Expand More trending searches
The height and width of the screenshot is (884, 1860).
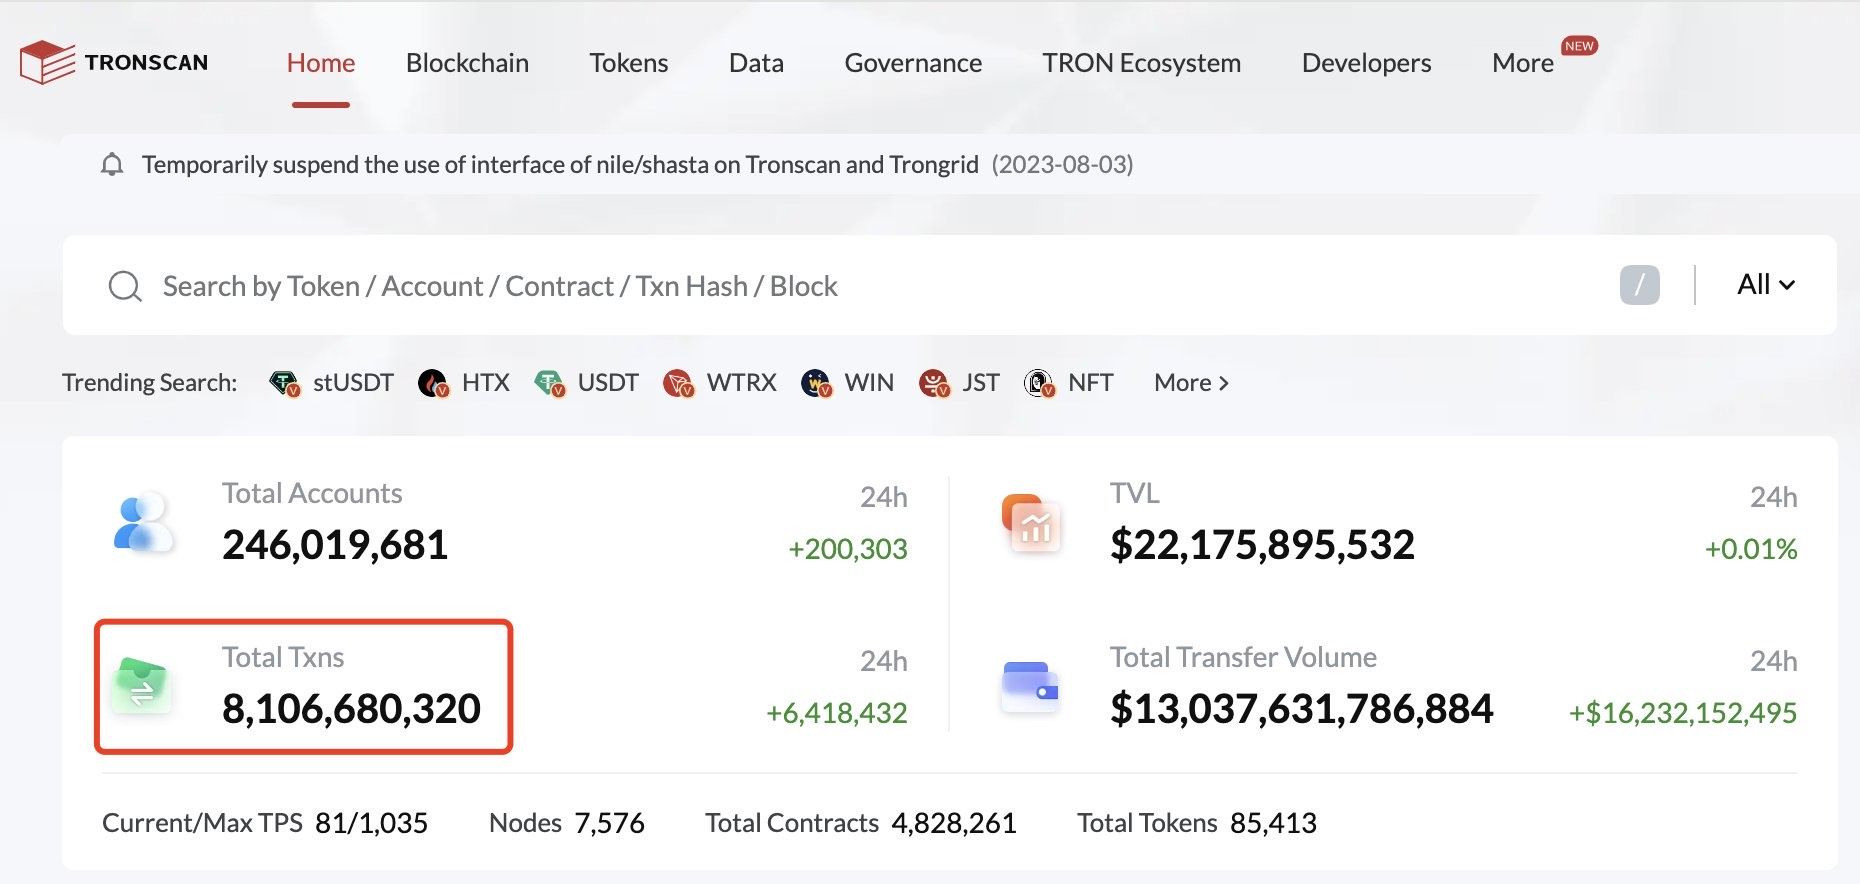point(1191,383)
